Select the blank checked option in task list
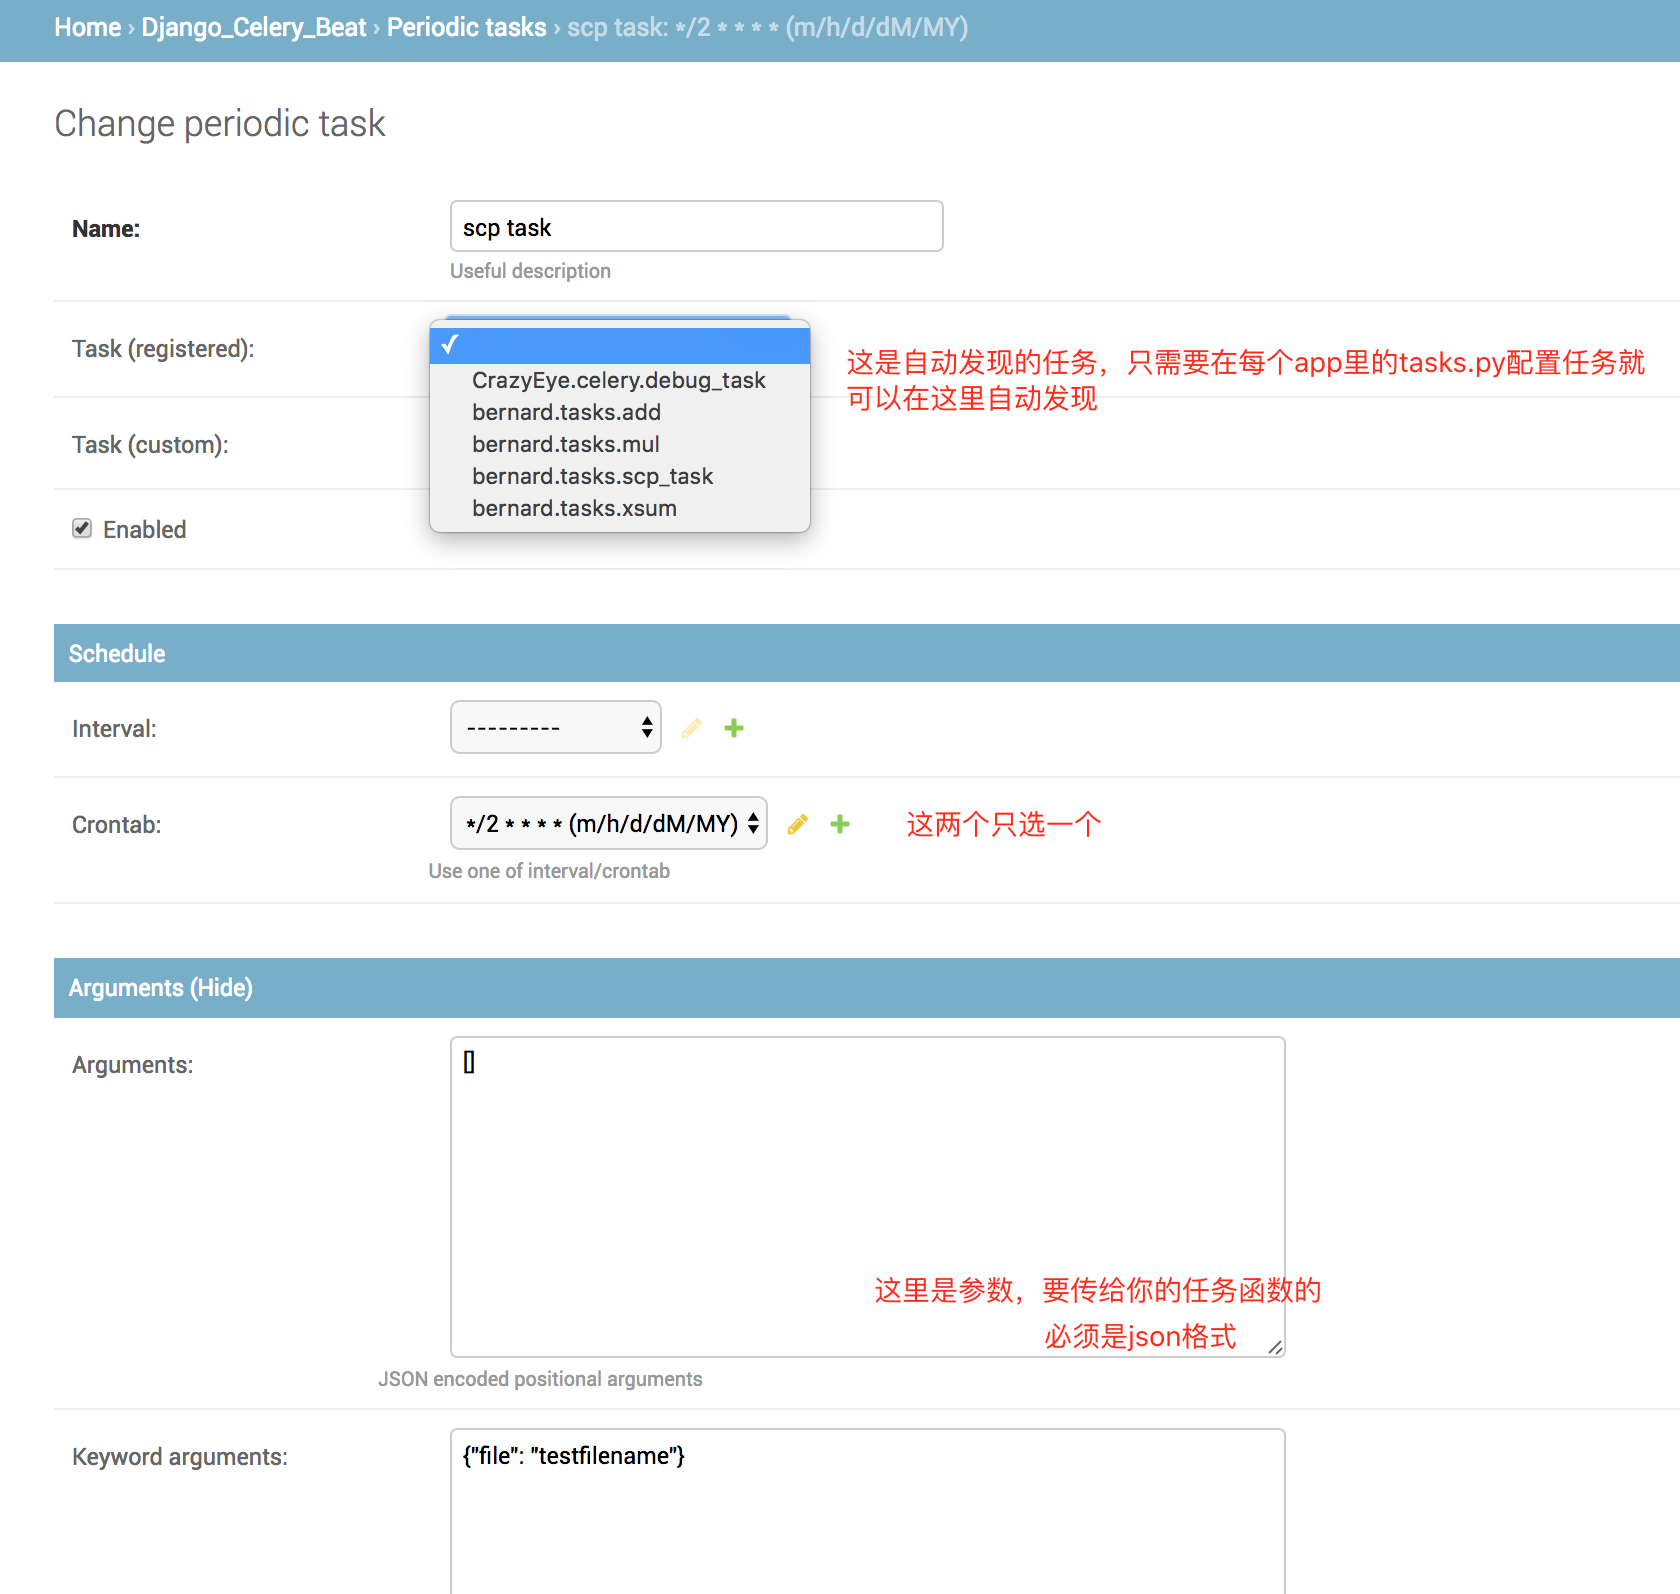Screen dimensions: 1680x1594 tap(619, 346)
